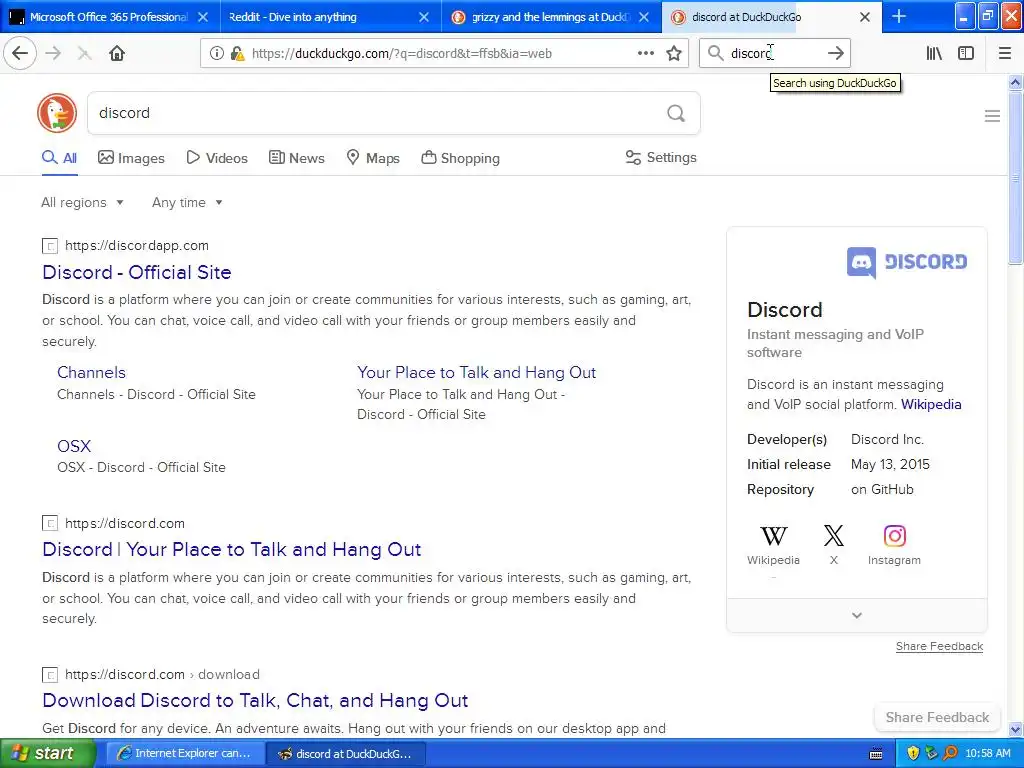Select the Shopping search category

point(460,158)
